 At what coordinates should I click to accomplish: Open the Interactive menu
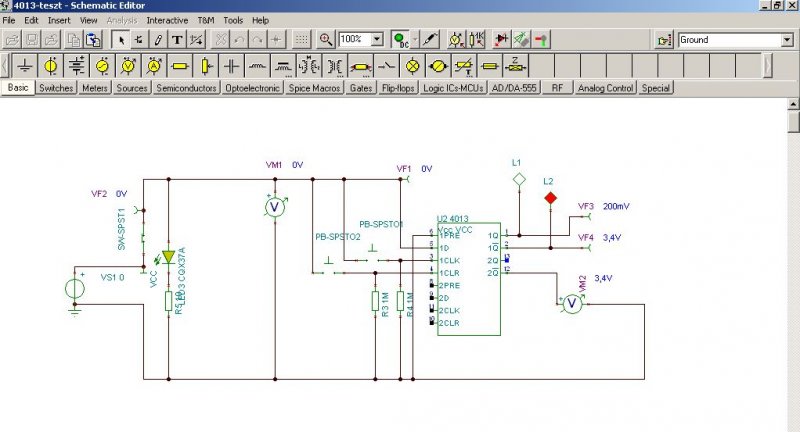pos(167,20)
